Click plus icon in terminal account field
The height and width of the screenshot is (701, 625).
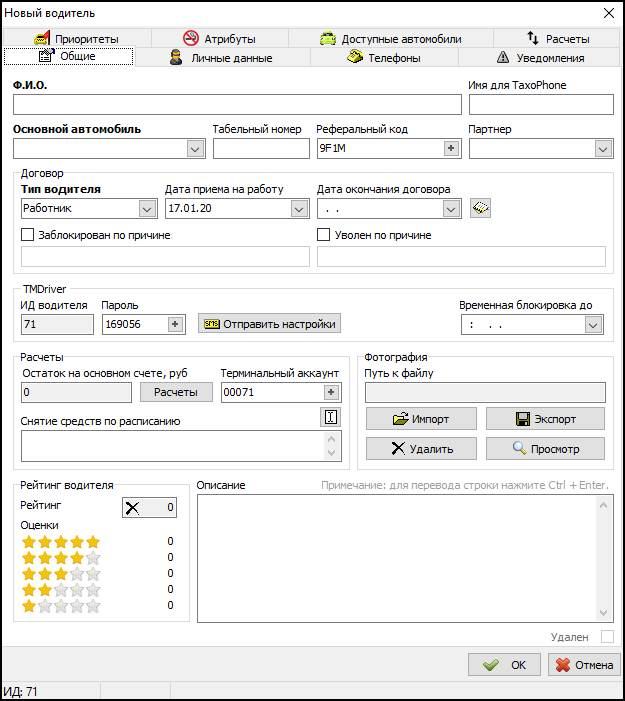(332, 393)
